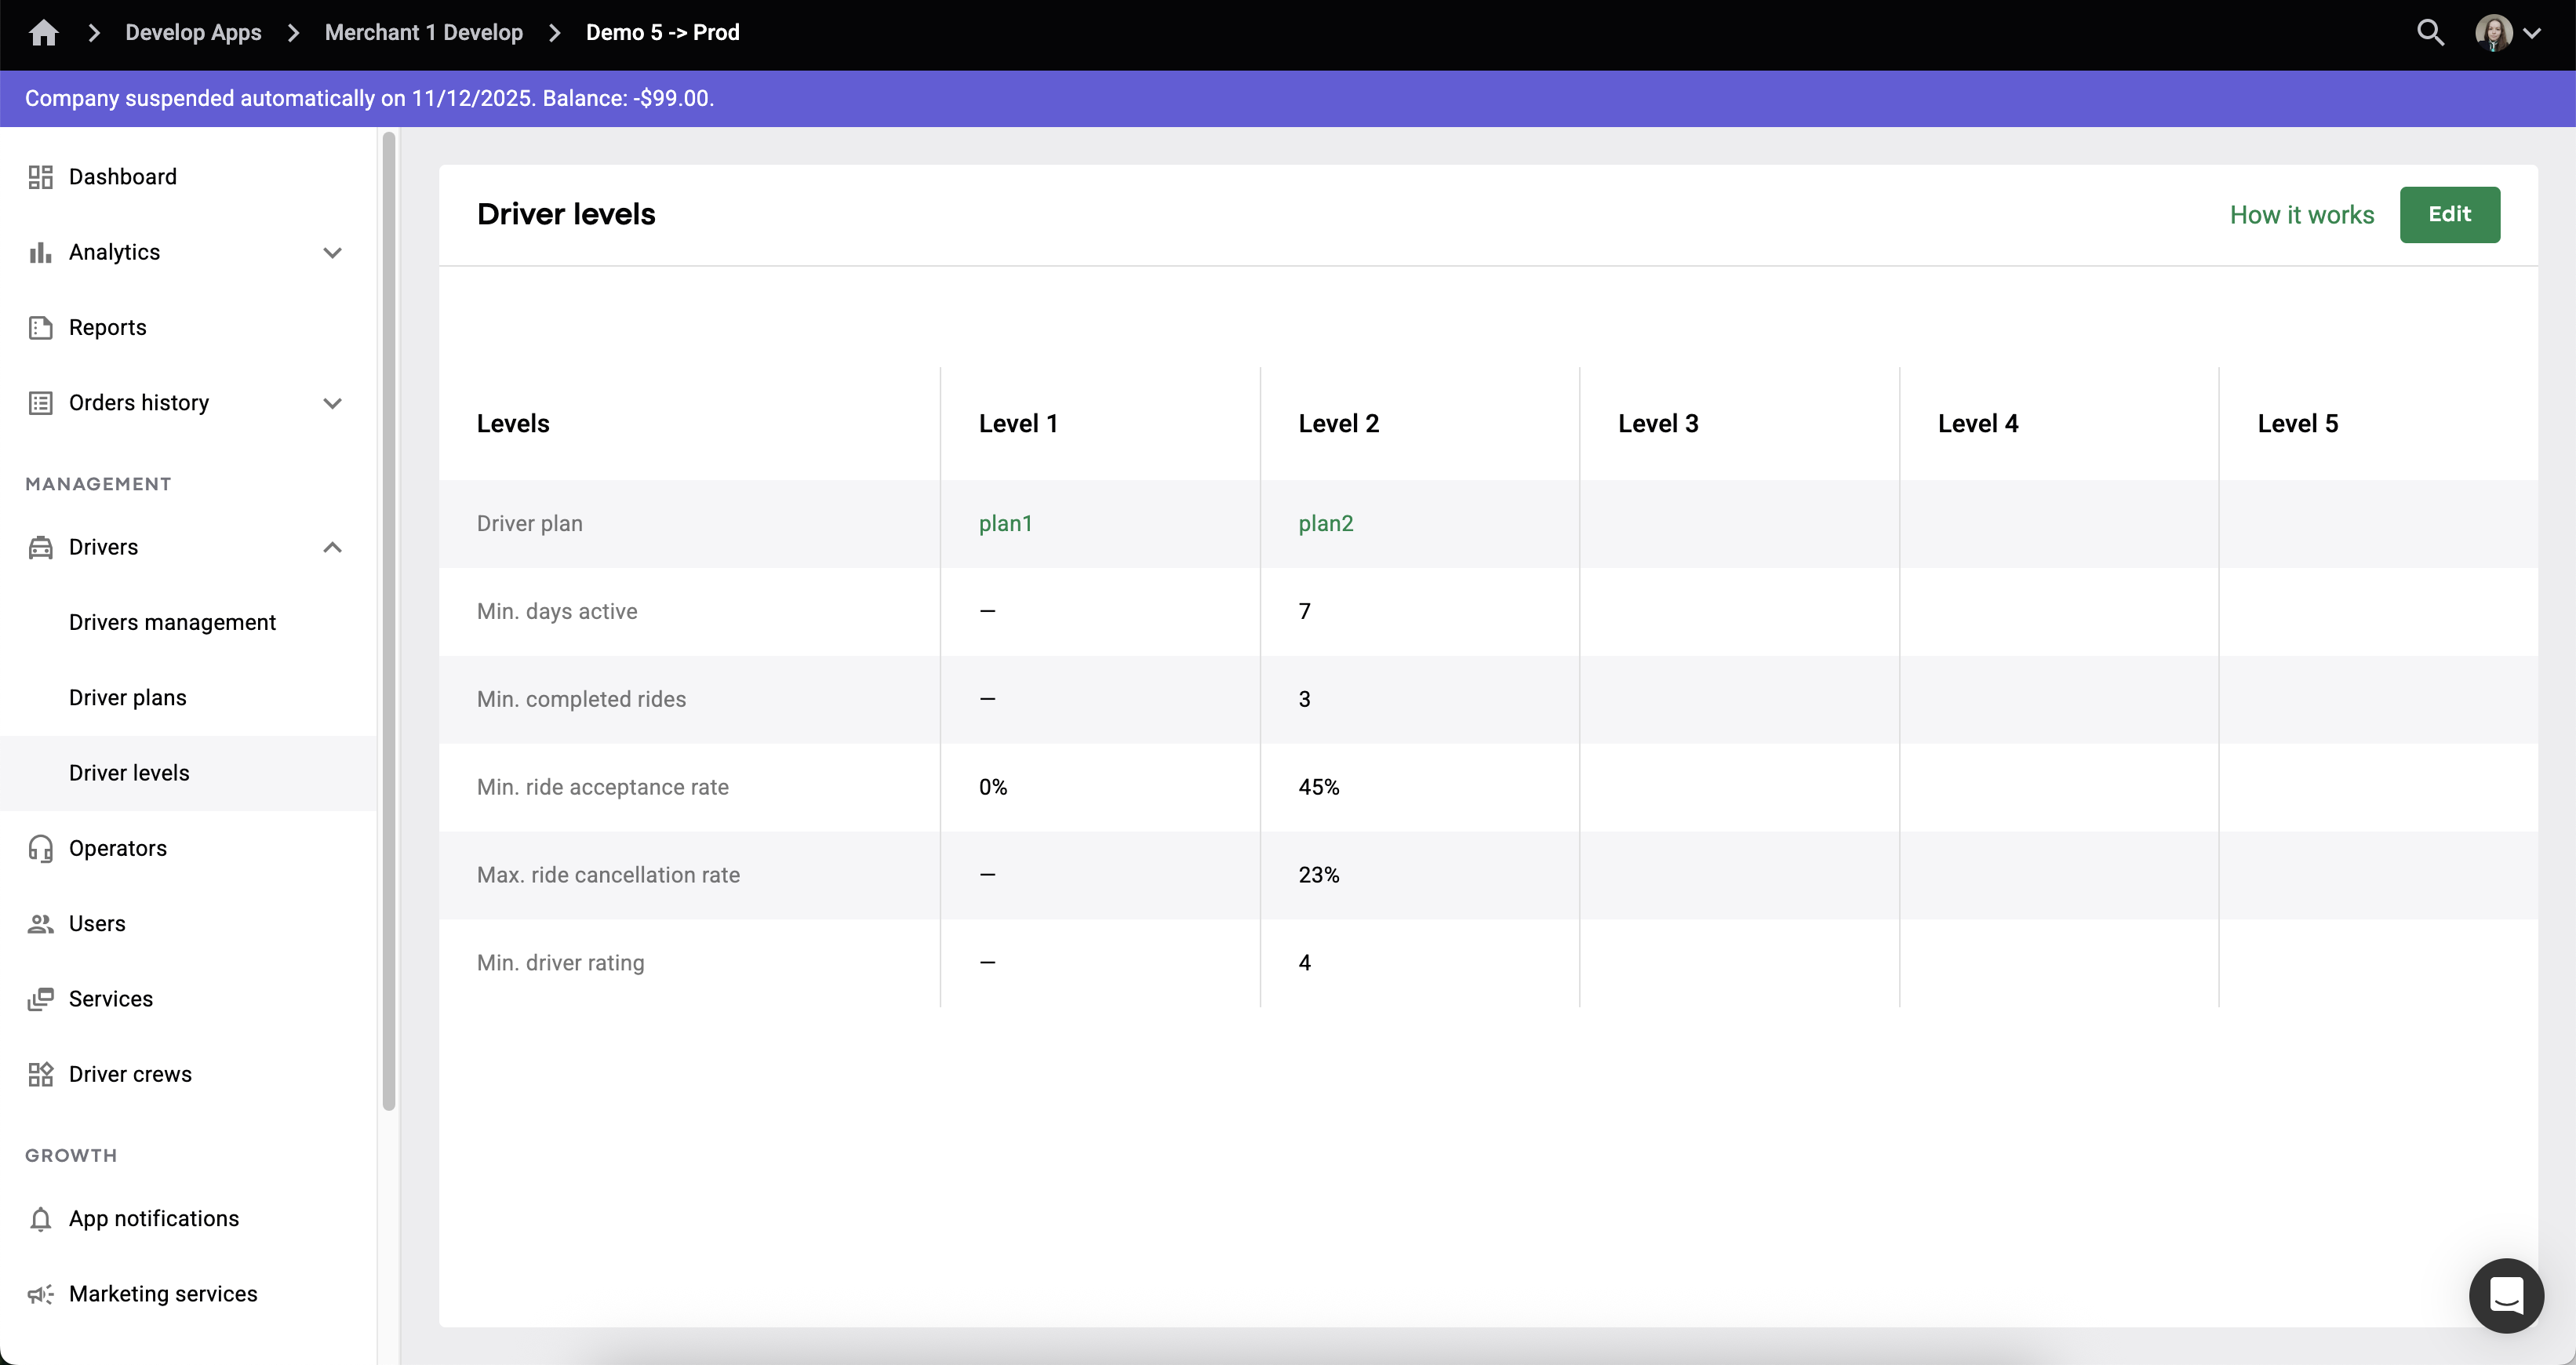Click the sidebar vertical scrollbar
Viewport: 2576px width, 1365px height.
tap(389, 620)
